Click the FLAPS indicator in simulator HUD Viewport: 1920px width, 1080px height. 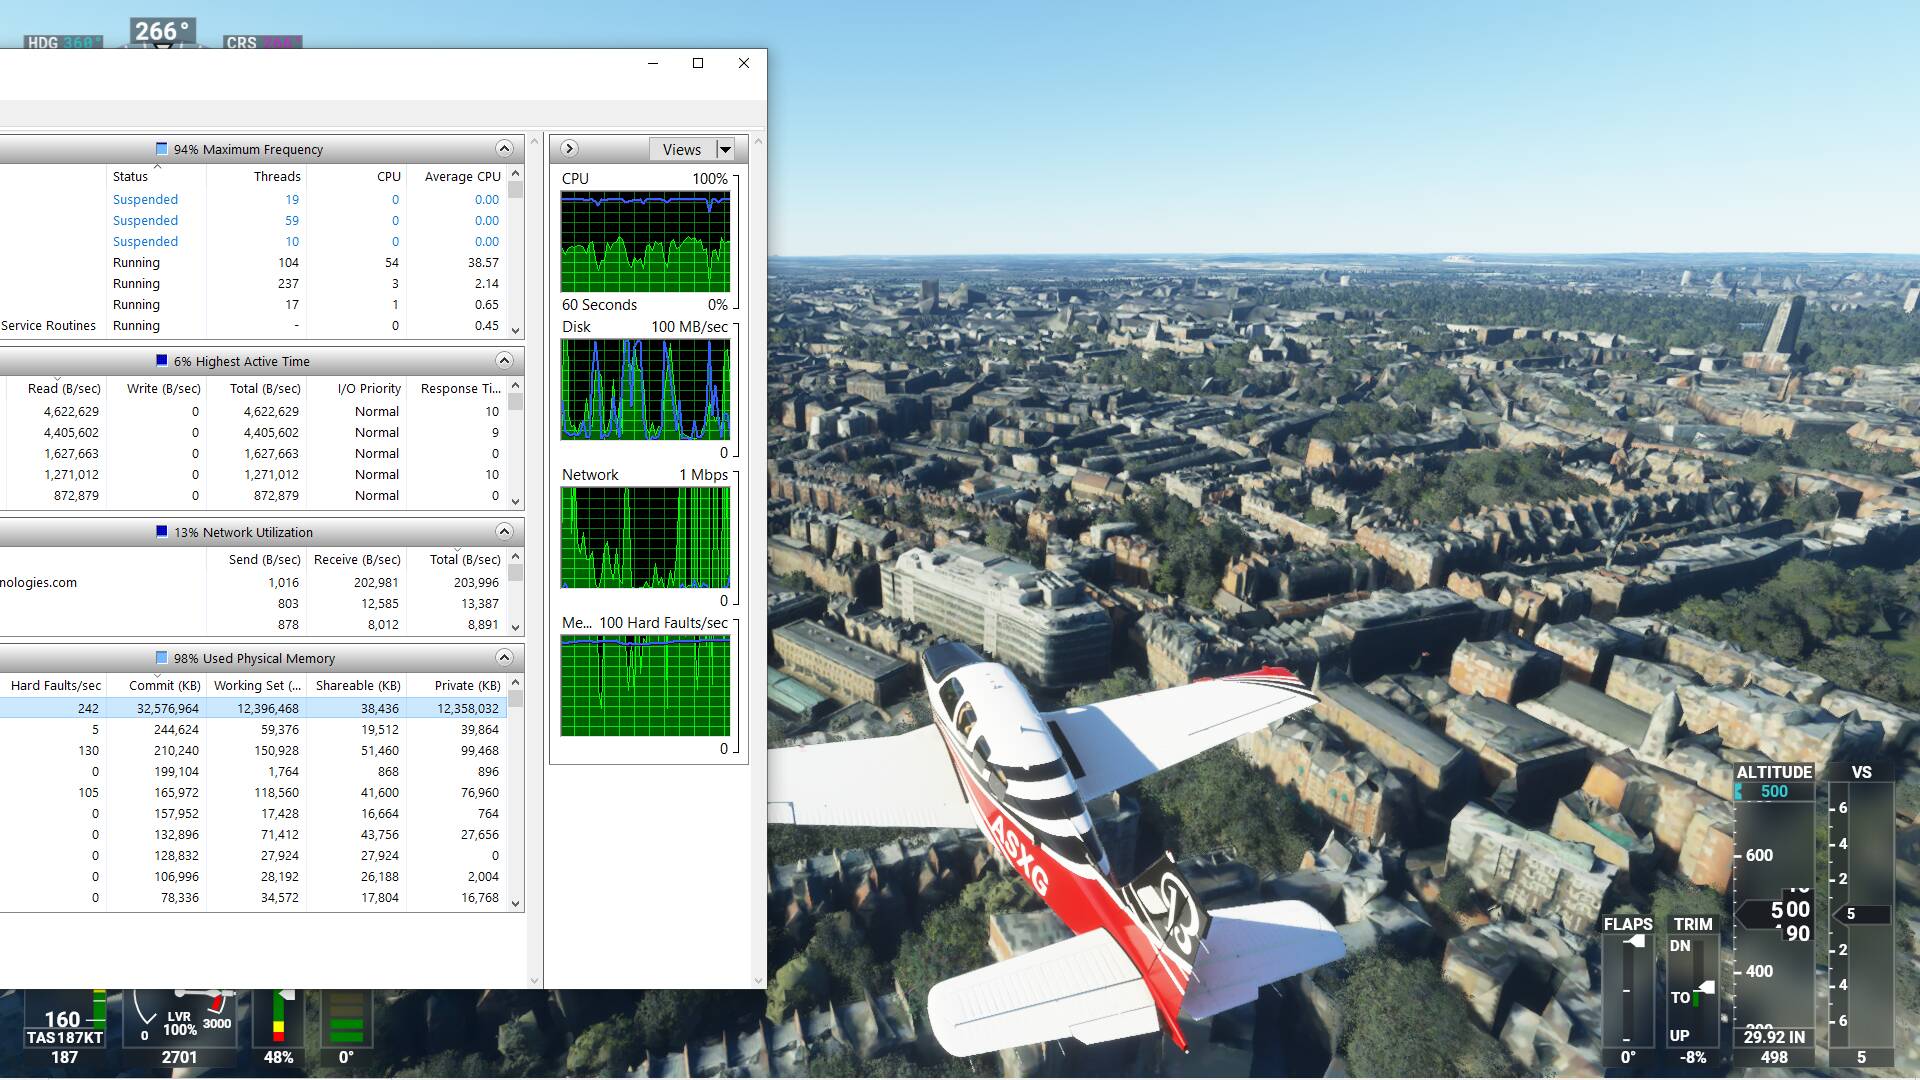[1628, 991]
